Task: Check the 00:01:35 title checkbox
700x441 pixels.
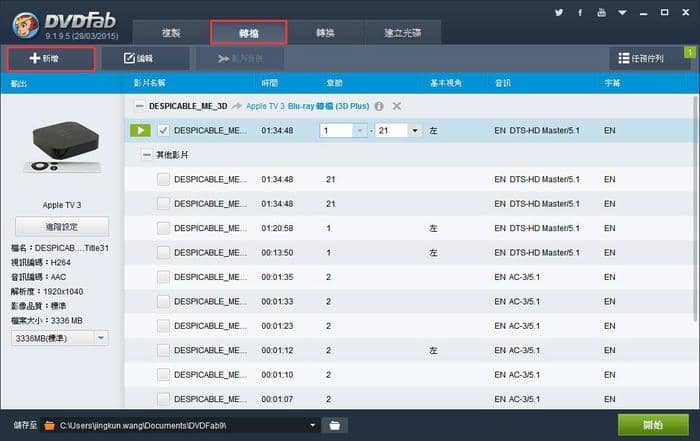Action: 163,277
